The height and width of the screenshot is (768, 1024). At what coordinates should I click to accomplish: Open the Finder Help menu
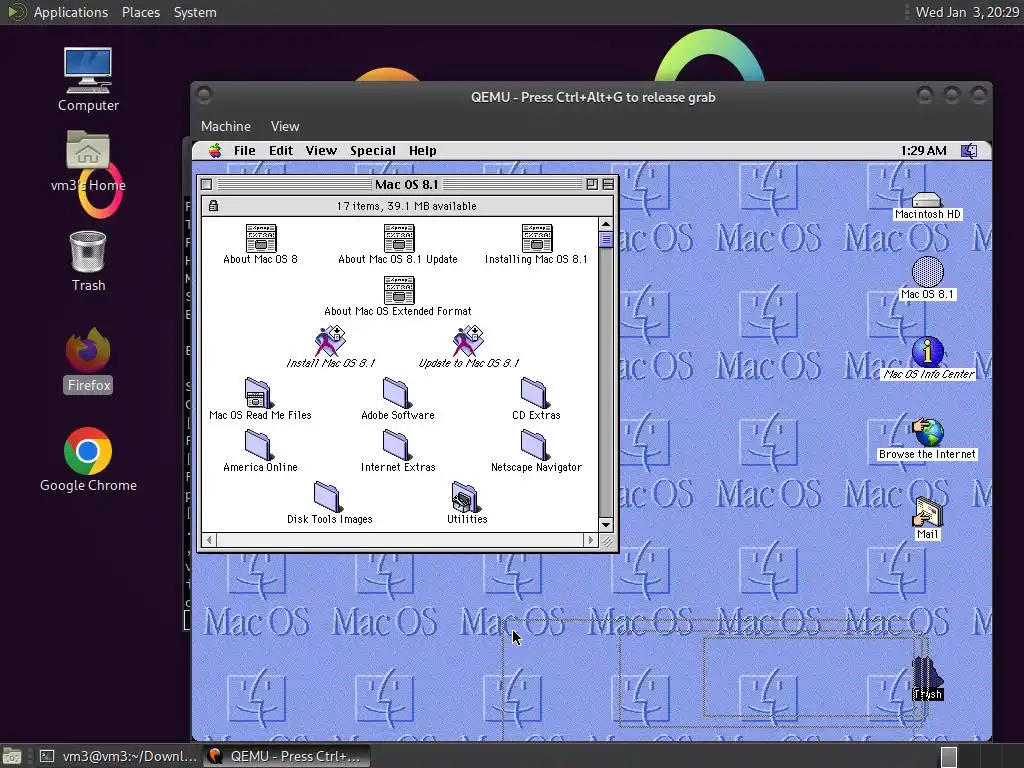coord(423,151)
